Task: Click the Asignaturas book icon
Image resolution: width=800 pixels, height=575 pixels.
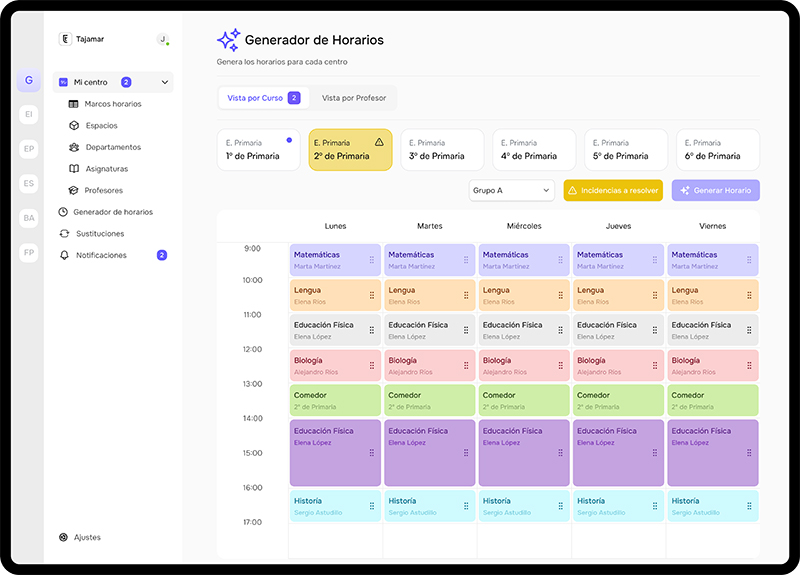Action: [74, 169]
